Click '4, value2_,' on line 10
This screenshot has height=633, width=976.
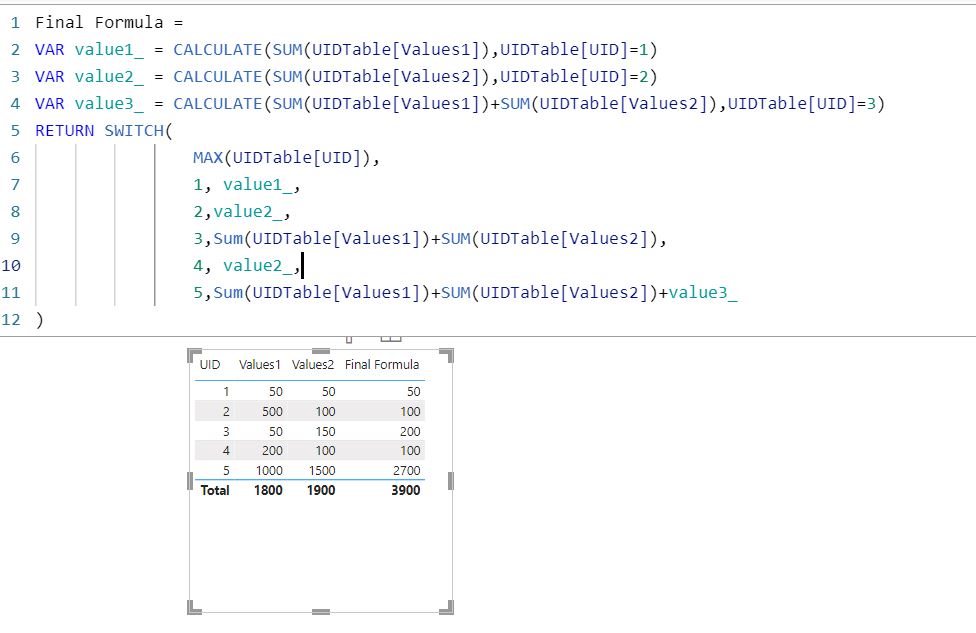tap(247, 266)
